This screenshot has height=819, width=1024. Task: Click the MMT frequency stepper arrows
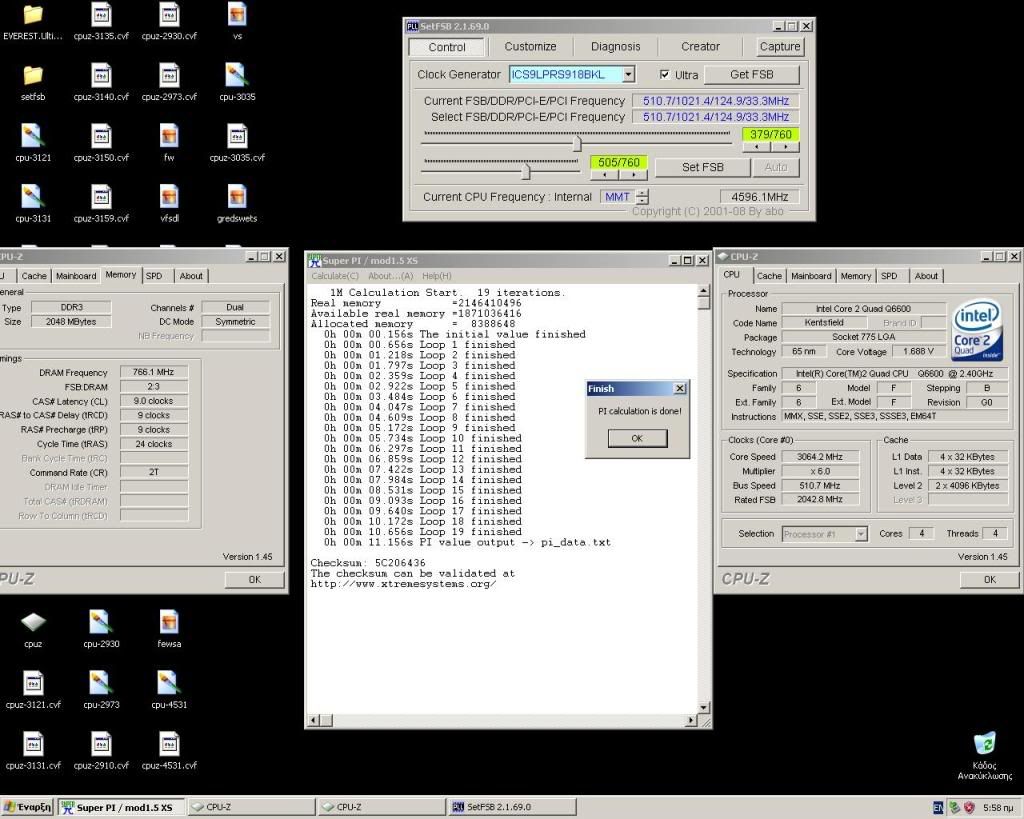coord(643,197)
